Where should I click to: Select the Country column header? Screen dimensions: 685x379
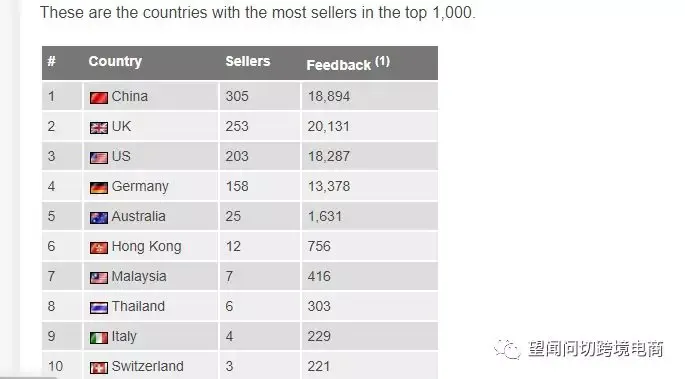(115, 62)
